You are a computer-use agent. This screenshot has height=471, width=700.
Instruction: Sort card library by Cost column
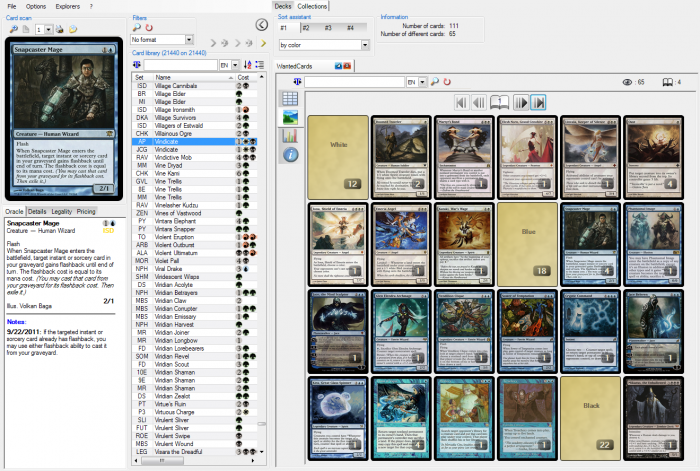tap(246, 77)
